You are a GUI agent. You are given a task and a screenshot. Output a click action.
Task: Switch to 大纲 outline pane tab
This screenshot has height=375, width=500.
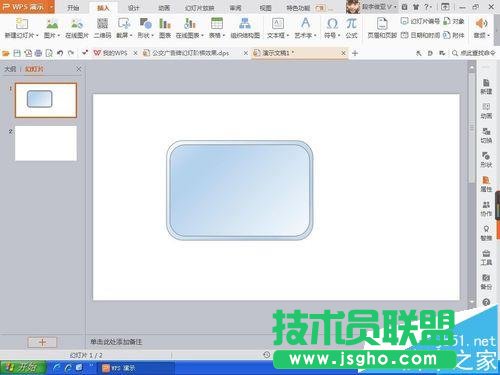(x=10, y=69)
